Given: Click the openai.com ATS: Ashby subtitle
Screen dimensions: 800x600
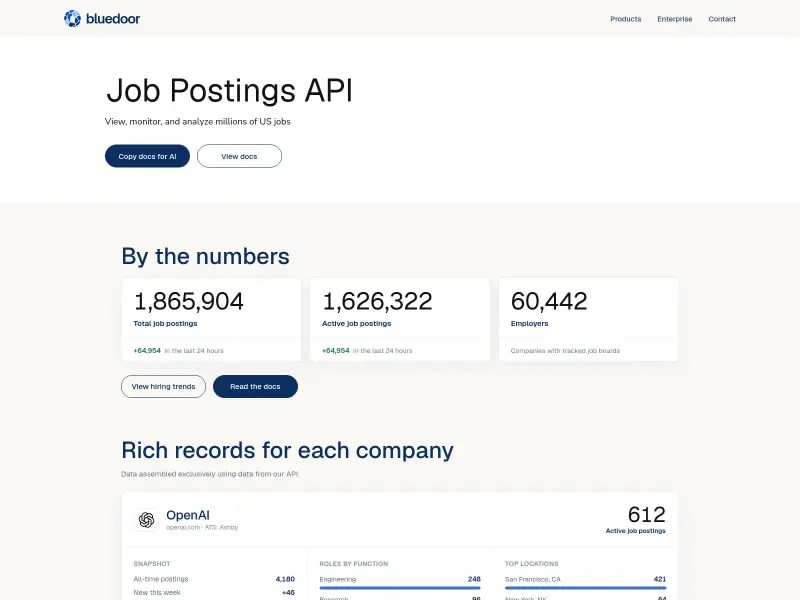Looking at the screenshot, I should (x=202, y=528).
